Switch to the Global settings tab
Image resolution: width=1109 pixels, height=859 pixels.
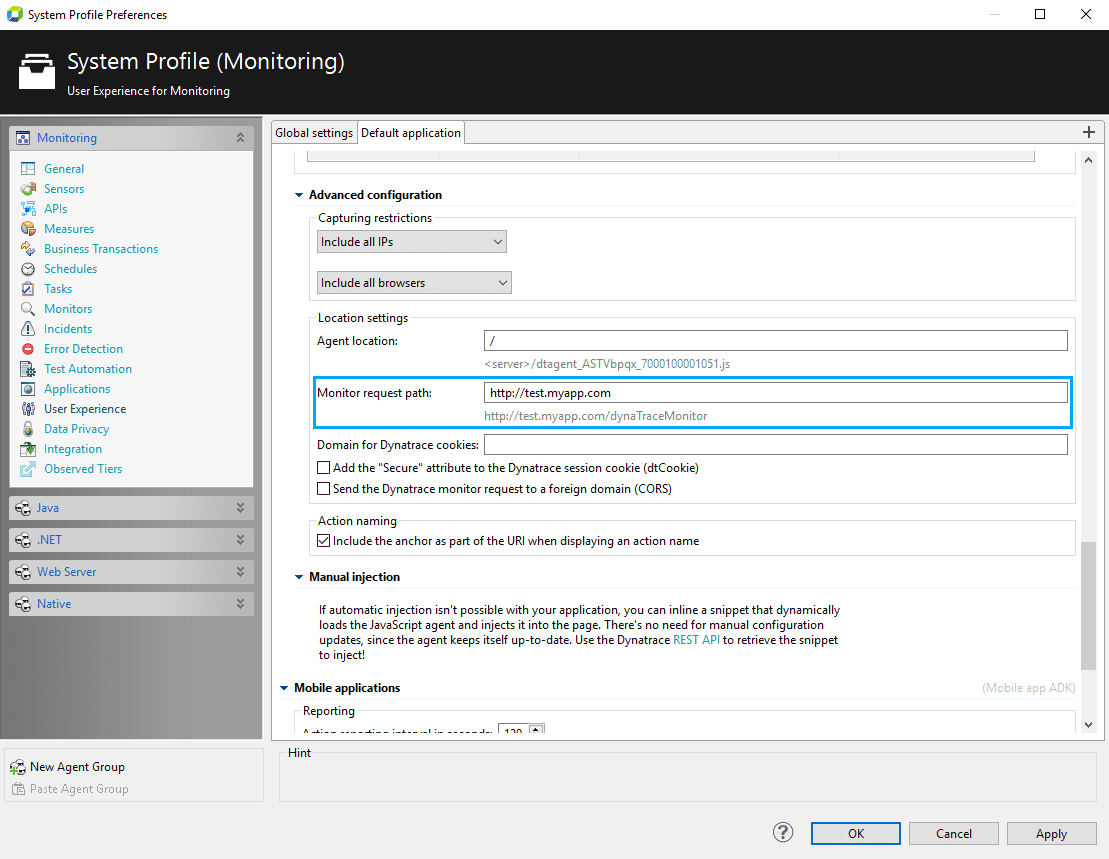[314, 133]
